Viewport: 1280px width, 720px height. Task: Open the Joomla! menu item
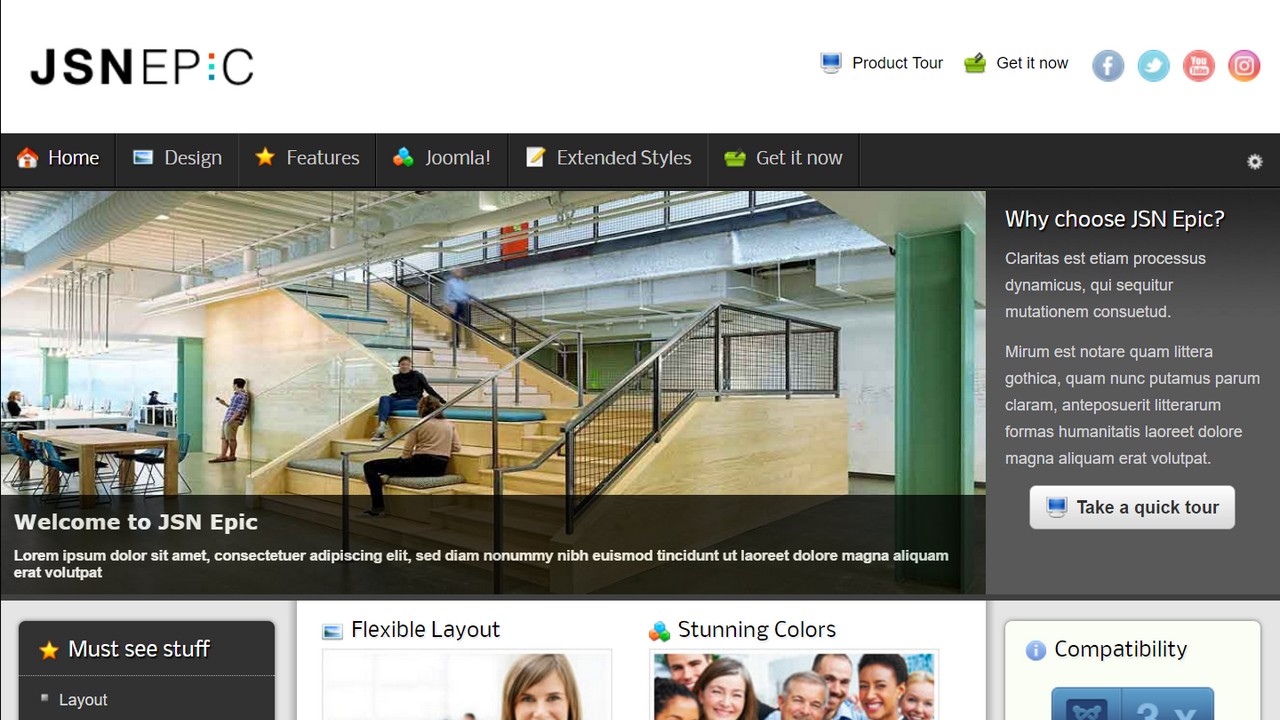(442, 158)
